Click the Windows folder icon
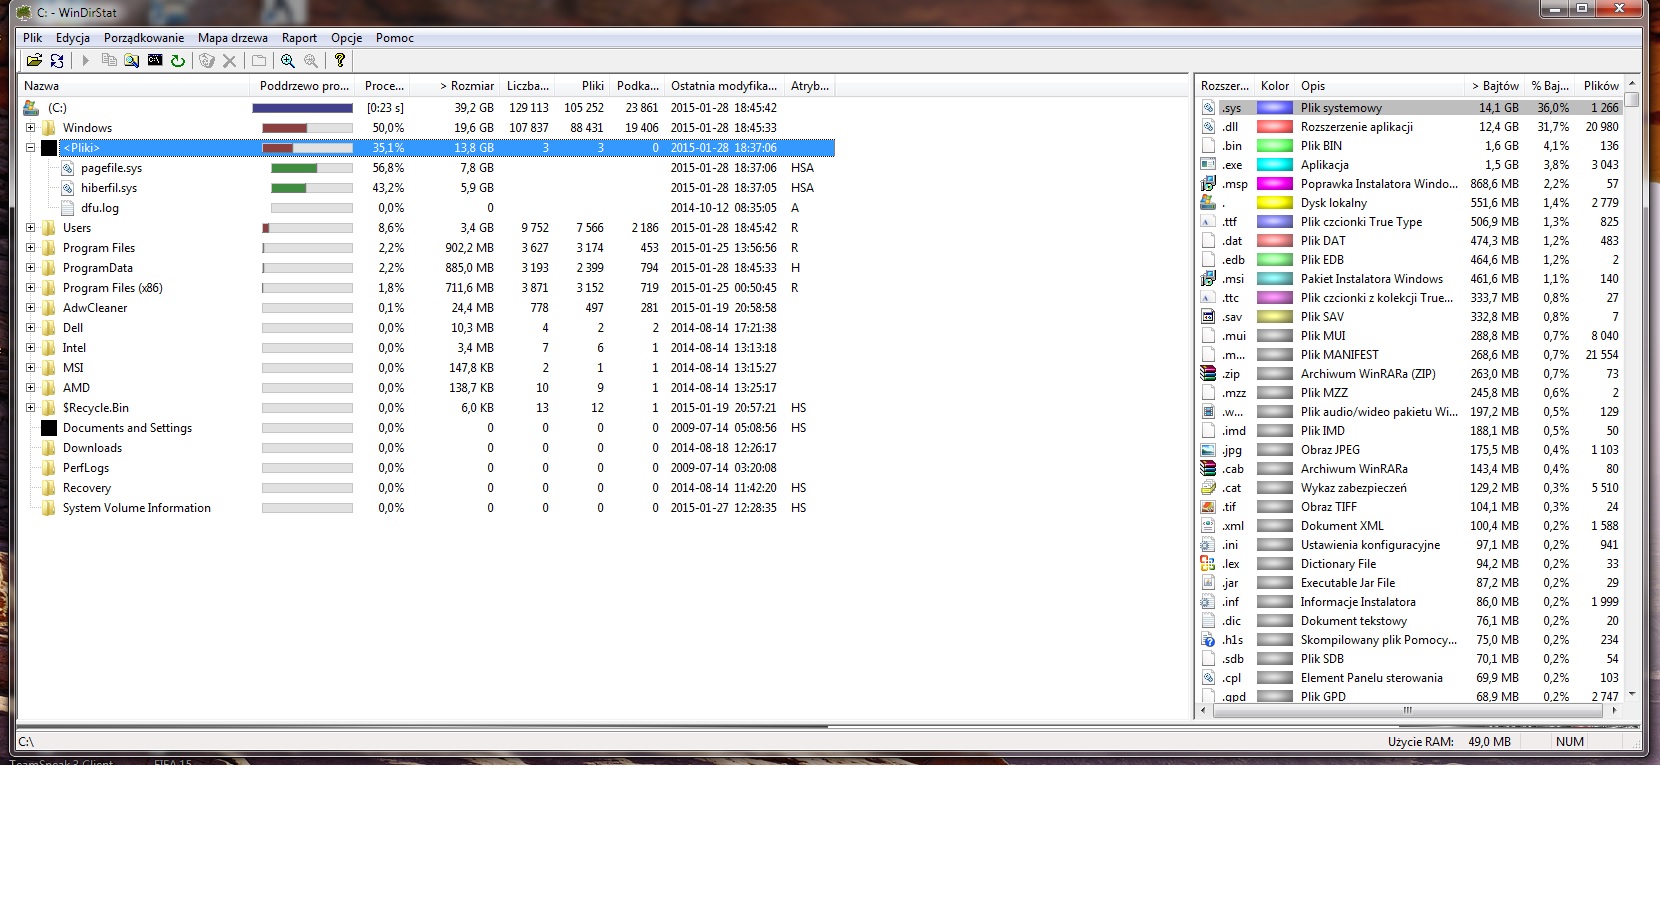Image resolution: width=1660 pixels, height=900 pixels. 48,128
